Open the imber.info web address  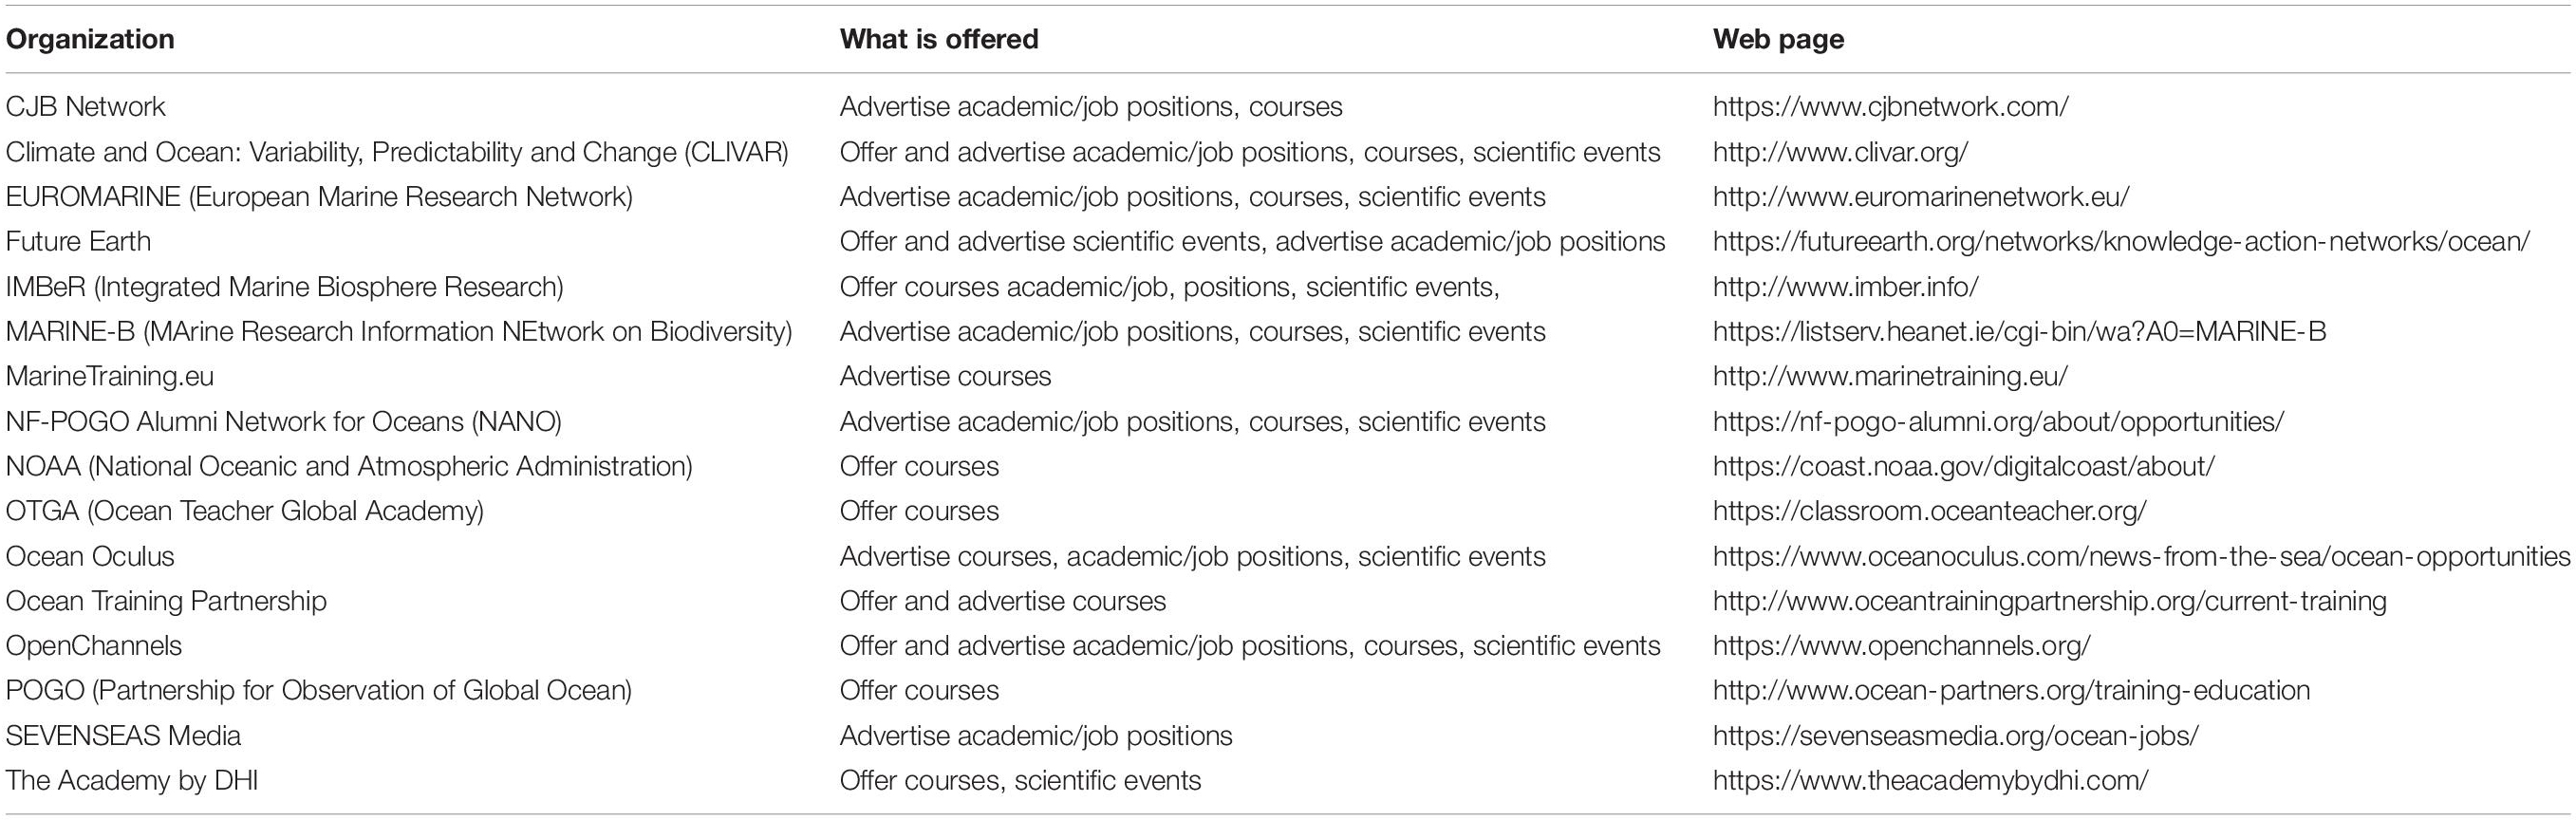[1845, 287]
